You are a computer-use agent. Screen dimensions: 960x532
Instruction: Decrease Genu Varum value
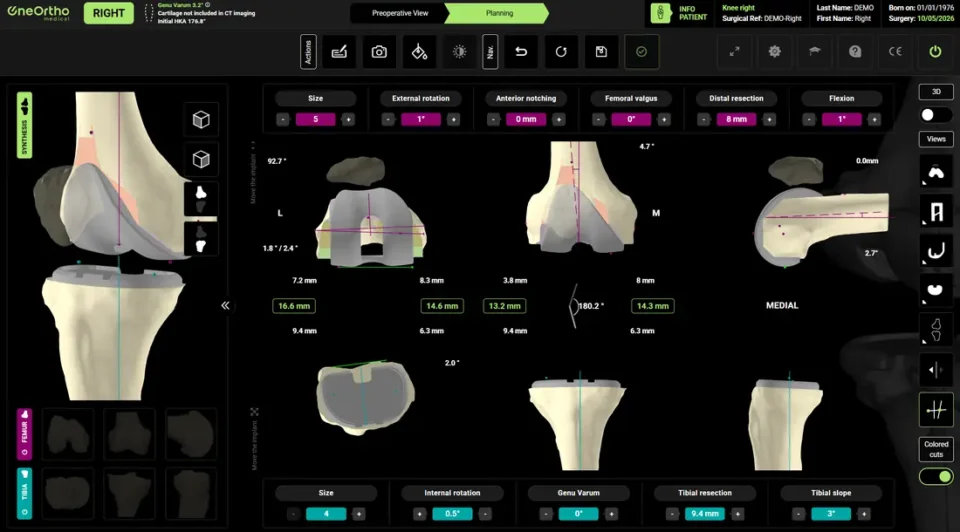click(546, 514)
